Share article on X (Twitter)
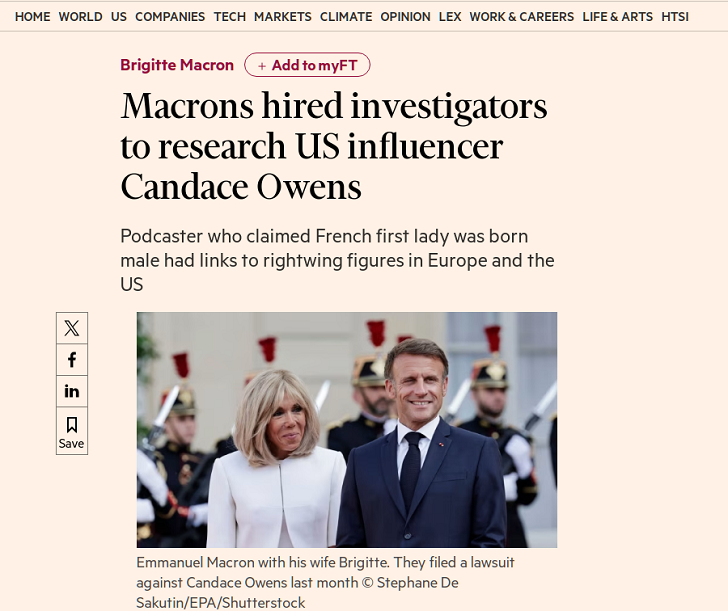The width and height of the screenshot is (728, 611). 71,328
